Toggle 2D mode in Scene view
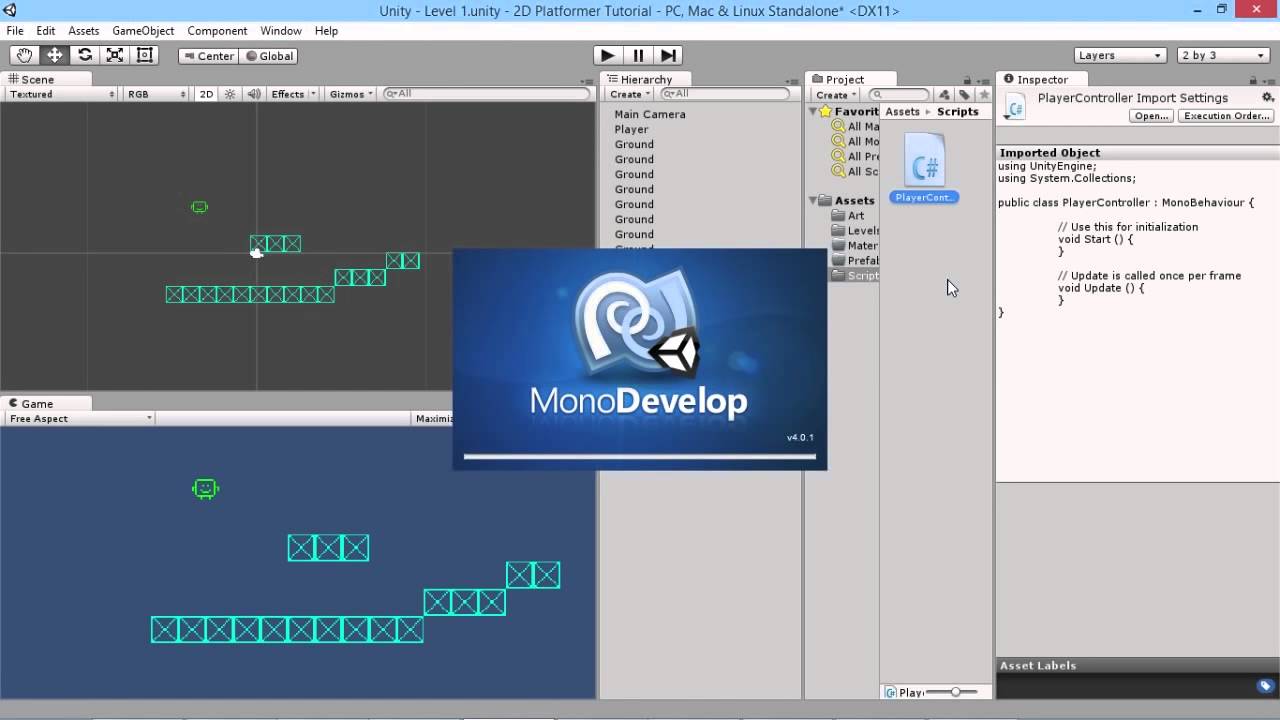Image resolution: width=1280 pixels, height=720 pixels. pos(206,94)
